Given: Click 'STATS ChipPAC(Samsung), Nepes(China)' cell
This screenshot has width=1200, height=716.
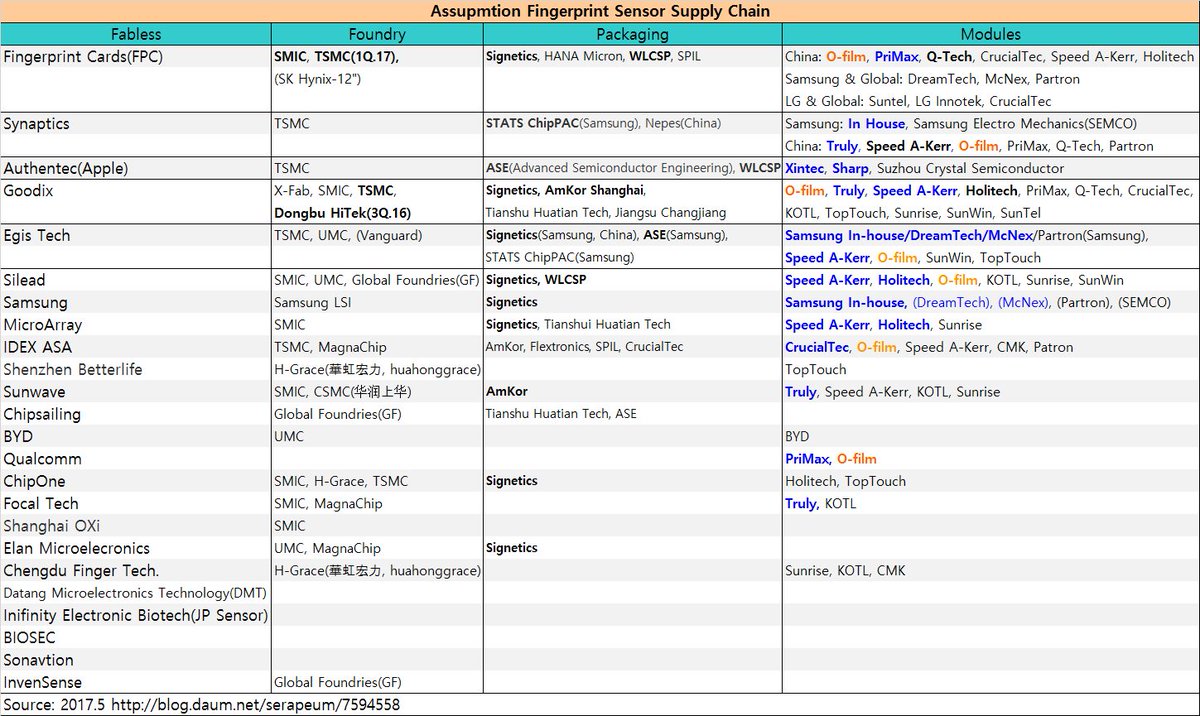Looking at the screenshot, I should (x=603, y=124).
